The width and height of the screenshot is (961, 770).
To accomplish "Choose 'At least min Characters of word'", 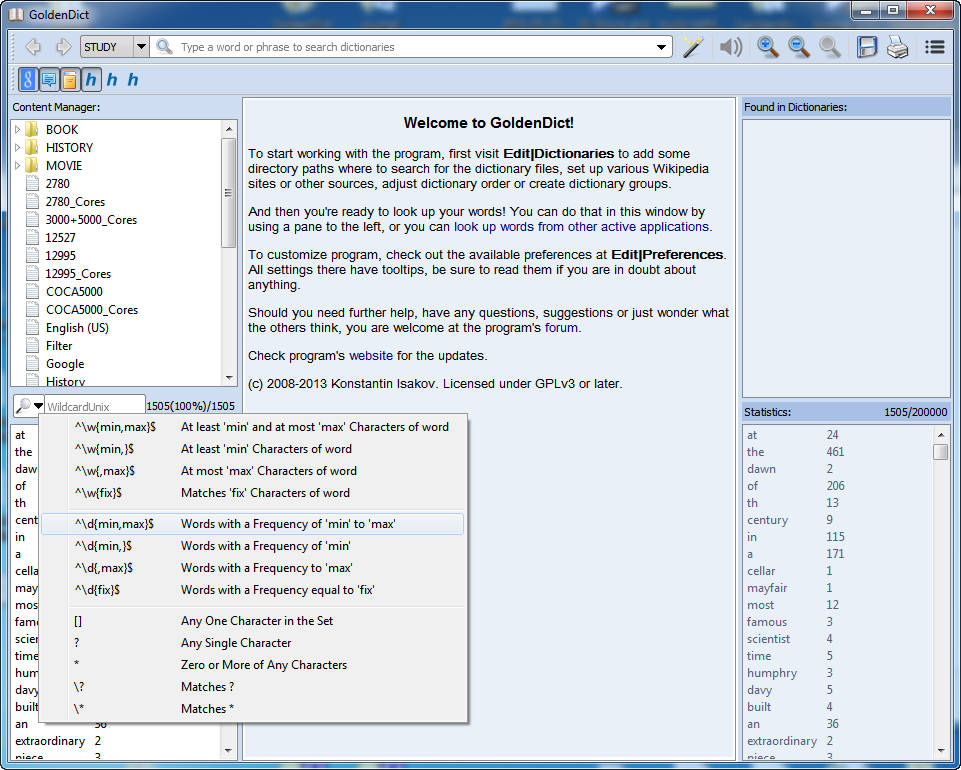I will coord(253,449).
